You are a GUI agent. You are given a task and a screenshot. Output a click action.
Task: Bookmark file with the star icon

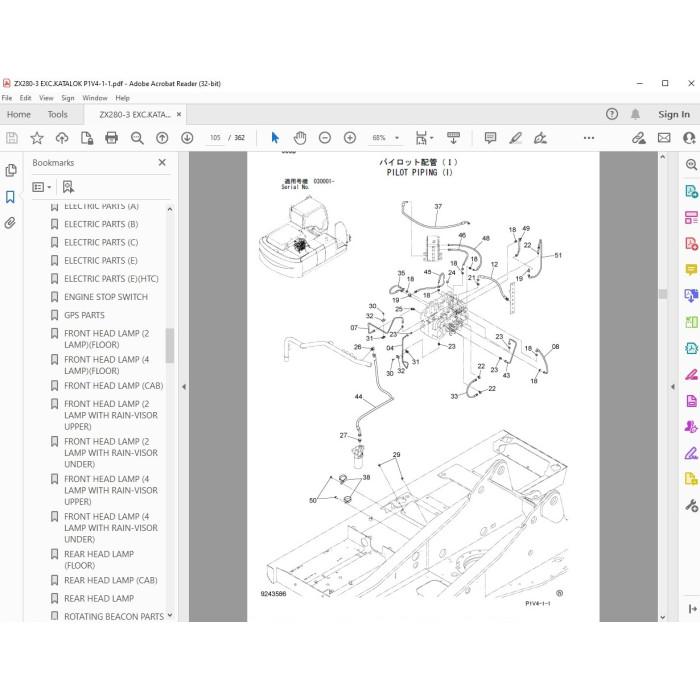tap(37, 138)
